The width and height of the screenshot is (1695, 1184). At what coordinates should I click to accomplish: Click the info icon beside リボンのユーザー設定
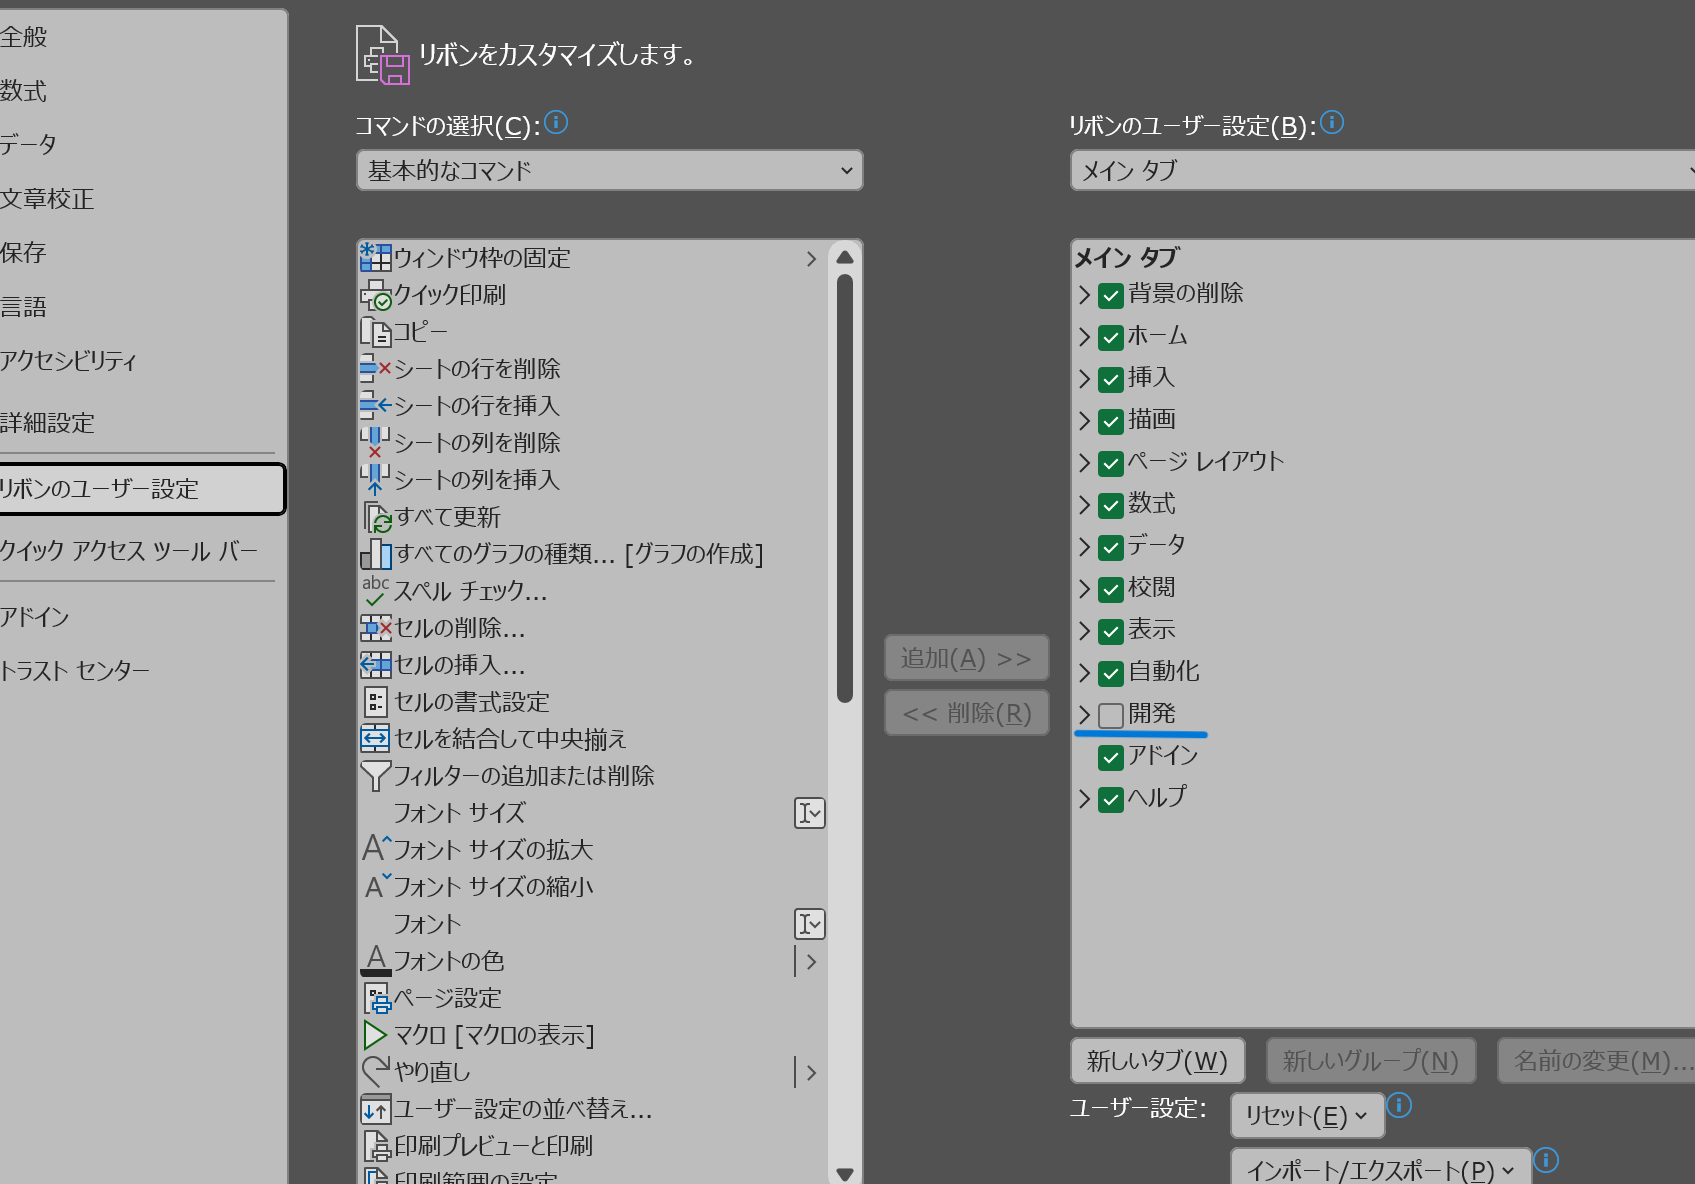click(x=1332, y=123)
